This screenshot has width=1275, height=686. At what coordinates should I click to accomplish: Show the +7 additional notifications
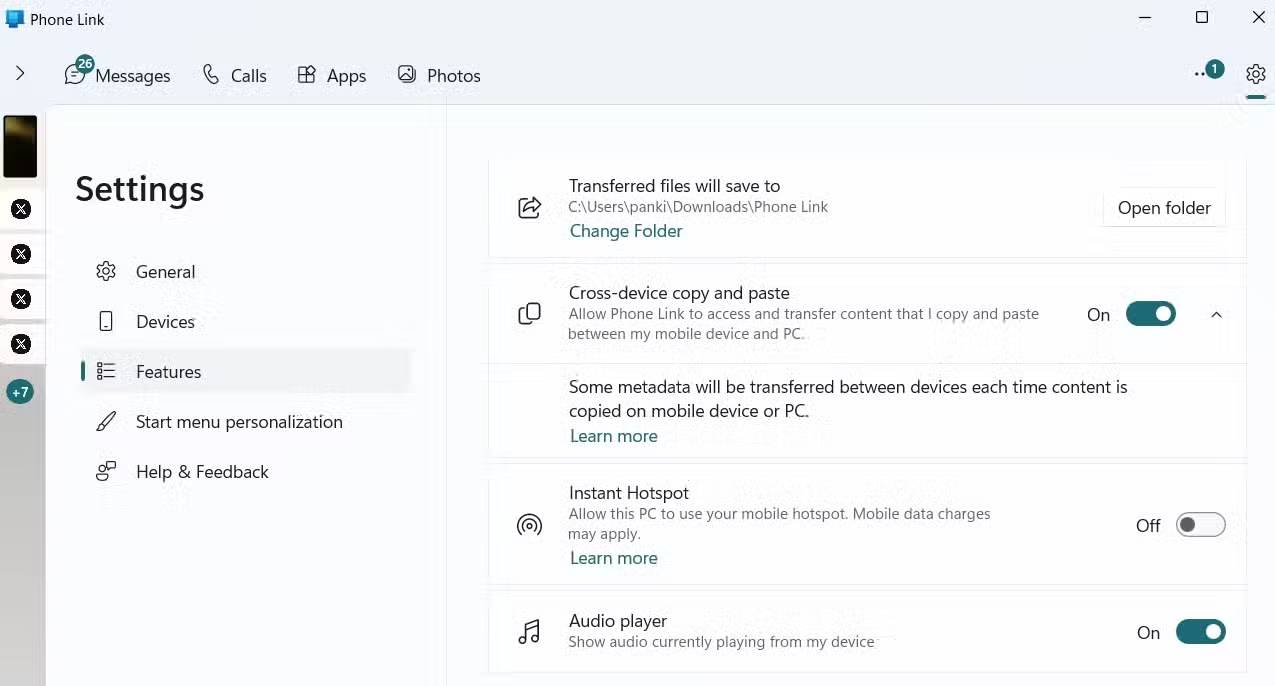[x=20, y=392]
